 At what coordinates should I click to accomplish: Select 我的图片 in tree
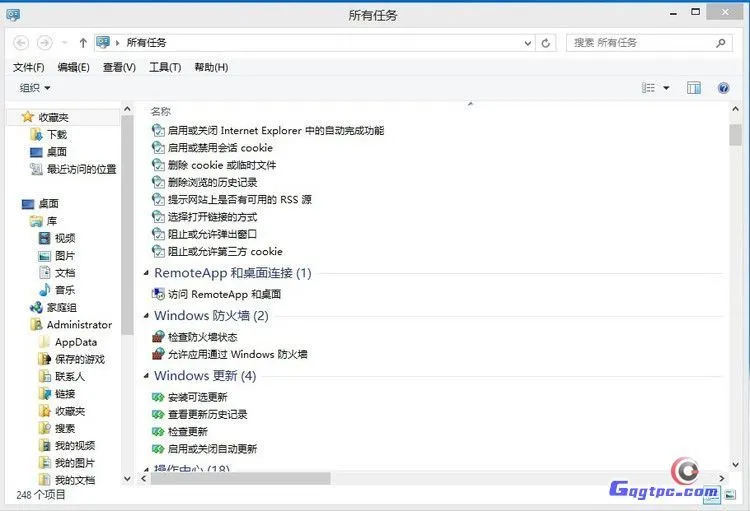click(75, 463)
